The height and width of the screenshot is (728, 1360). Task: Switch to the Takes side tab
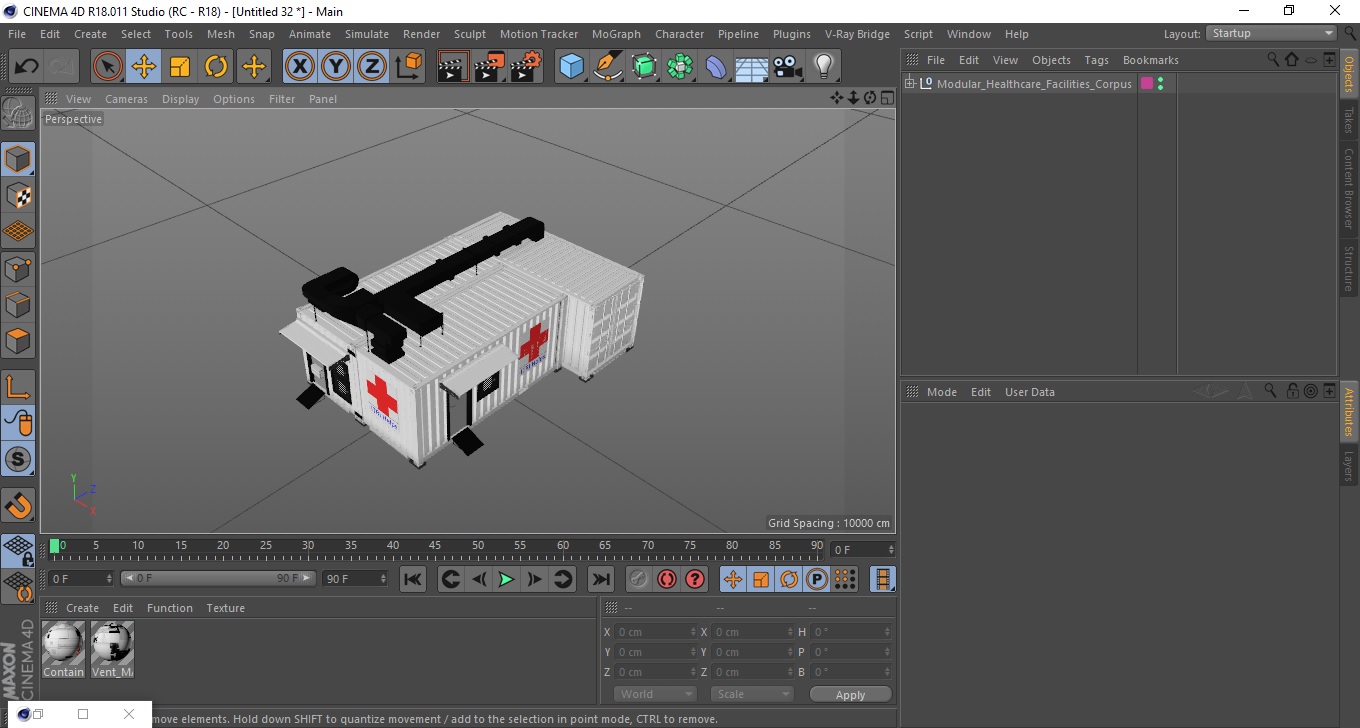pyautogui.click(x=1349, y=120)
